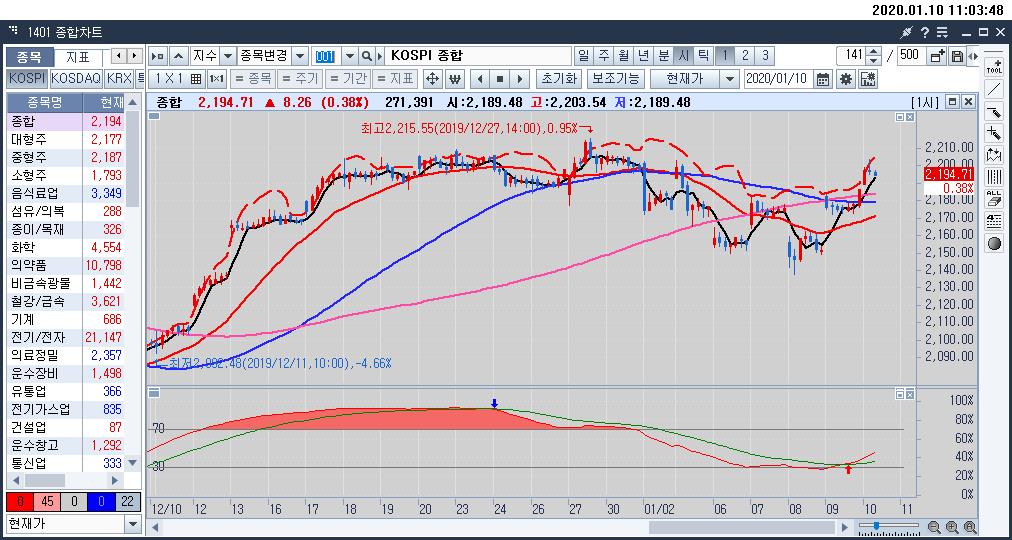Add new chart window icon

point(938,55)
